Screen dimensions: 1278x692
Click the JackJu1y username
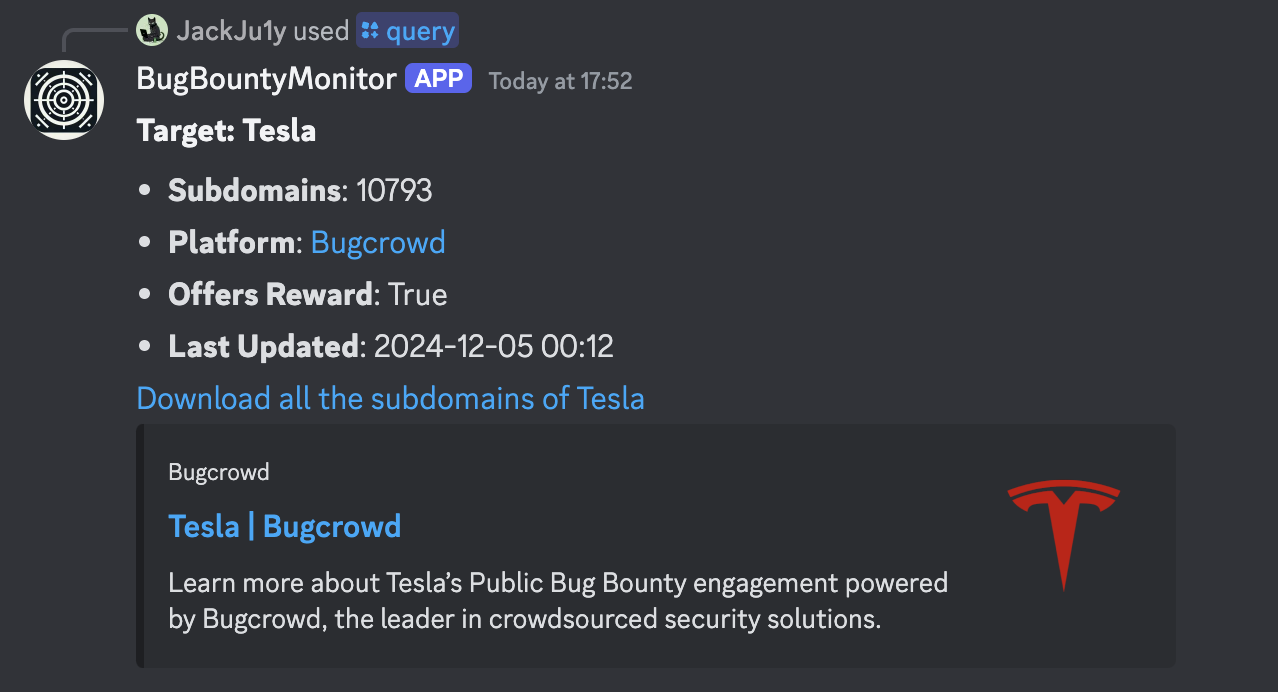(x=231, y=31)
